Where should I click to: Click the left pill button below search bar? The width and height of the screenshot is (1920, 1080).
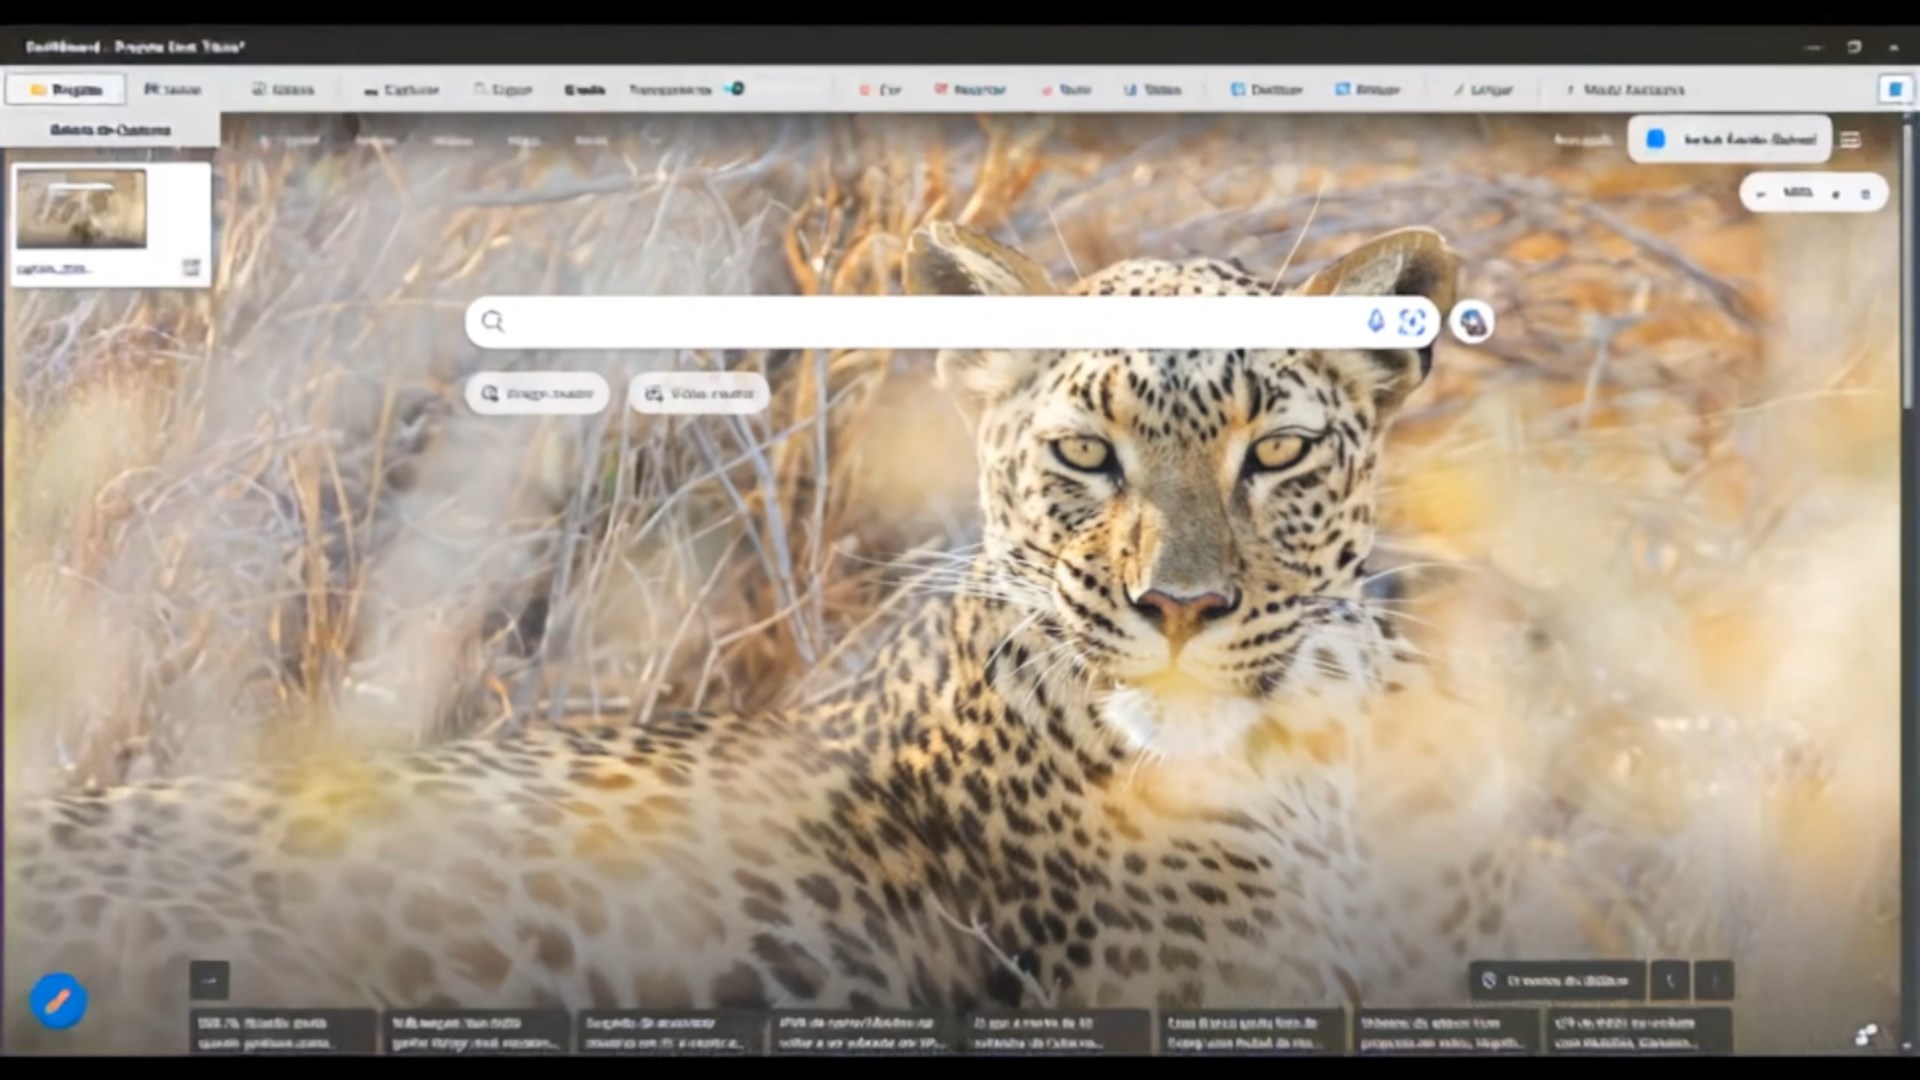coord(538,393)
